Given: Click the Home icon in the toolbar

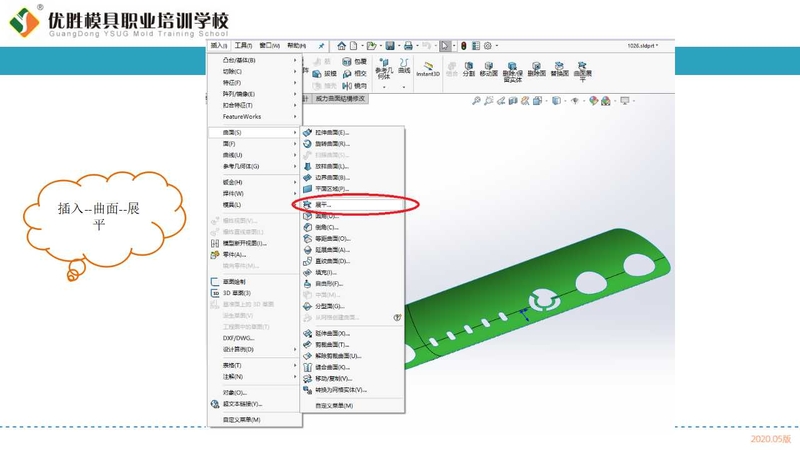Looking at the screenshot, I should pos(341,46).
